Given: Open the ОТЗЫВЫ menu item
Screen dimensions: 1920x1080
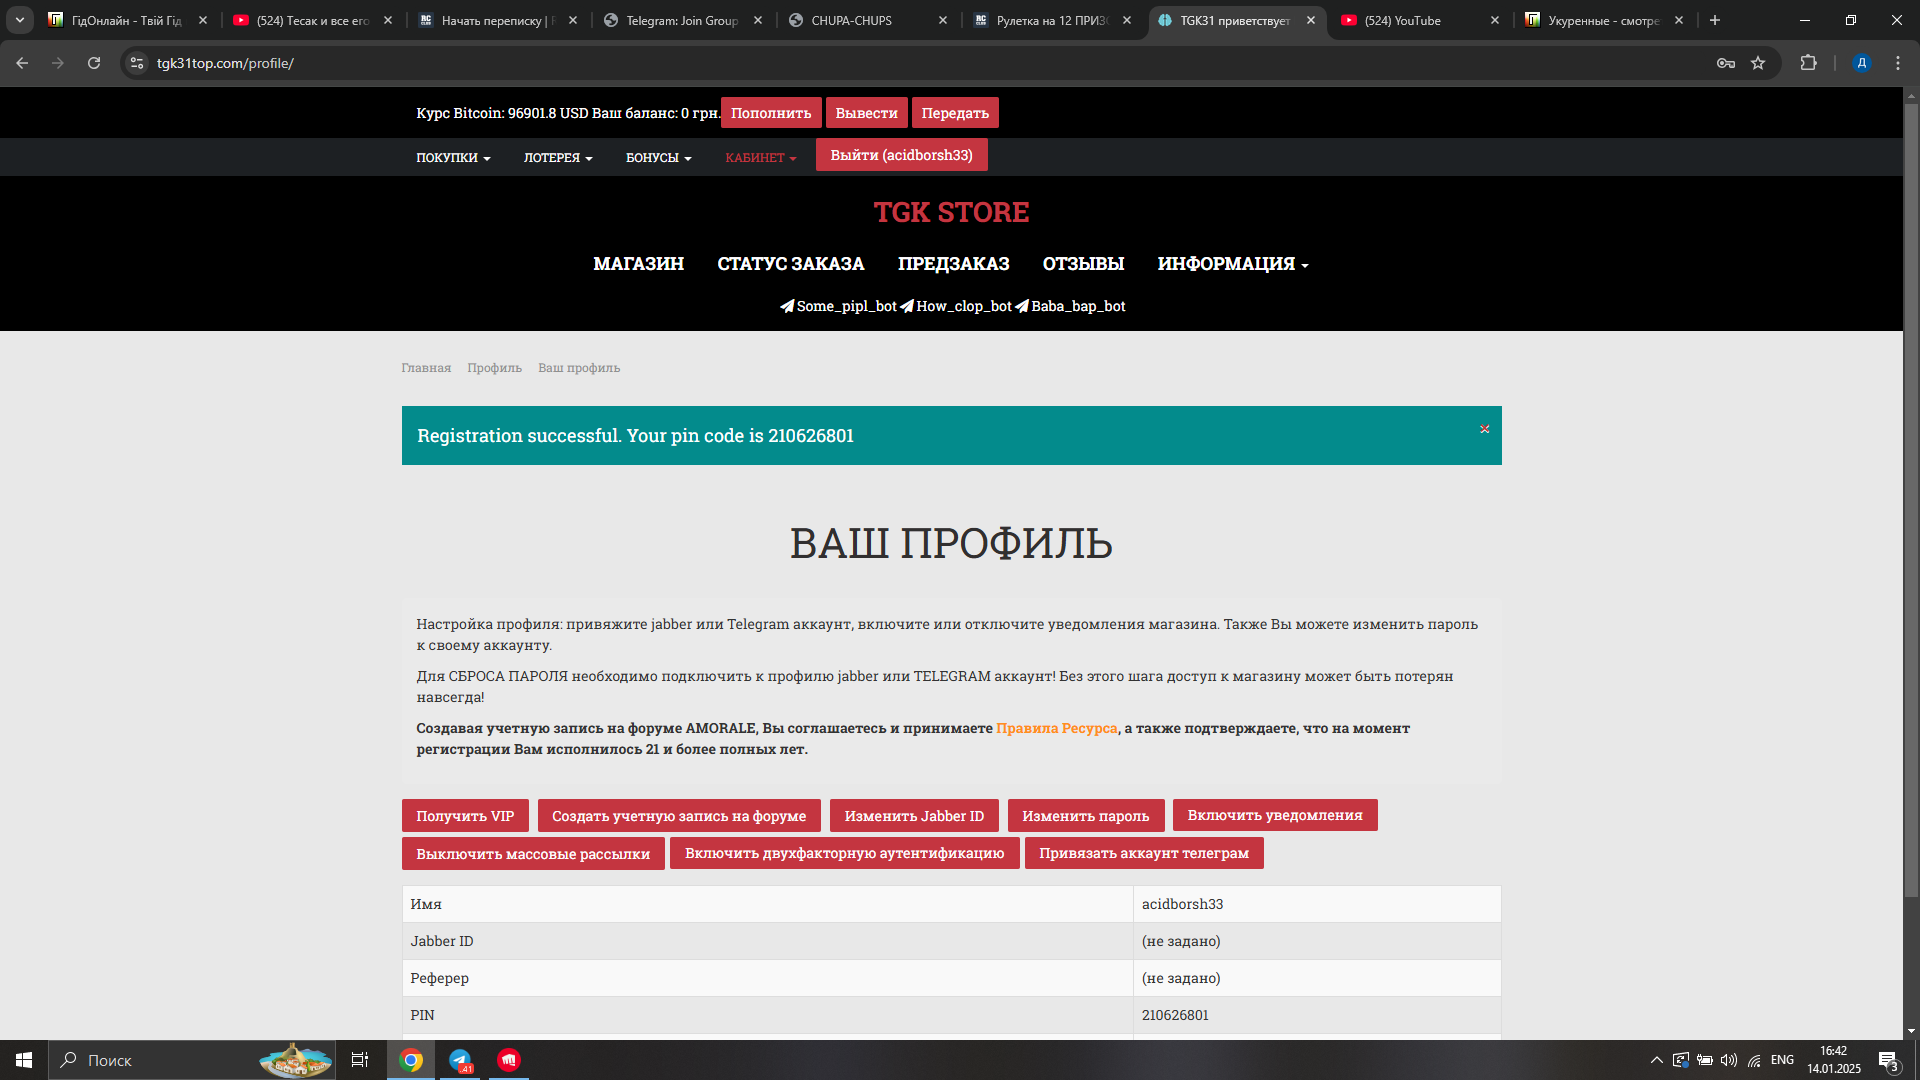Looking at the screenshot, I should coord(1083,264).
